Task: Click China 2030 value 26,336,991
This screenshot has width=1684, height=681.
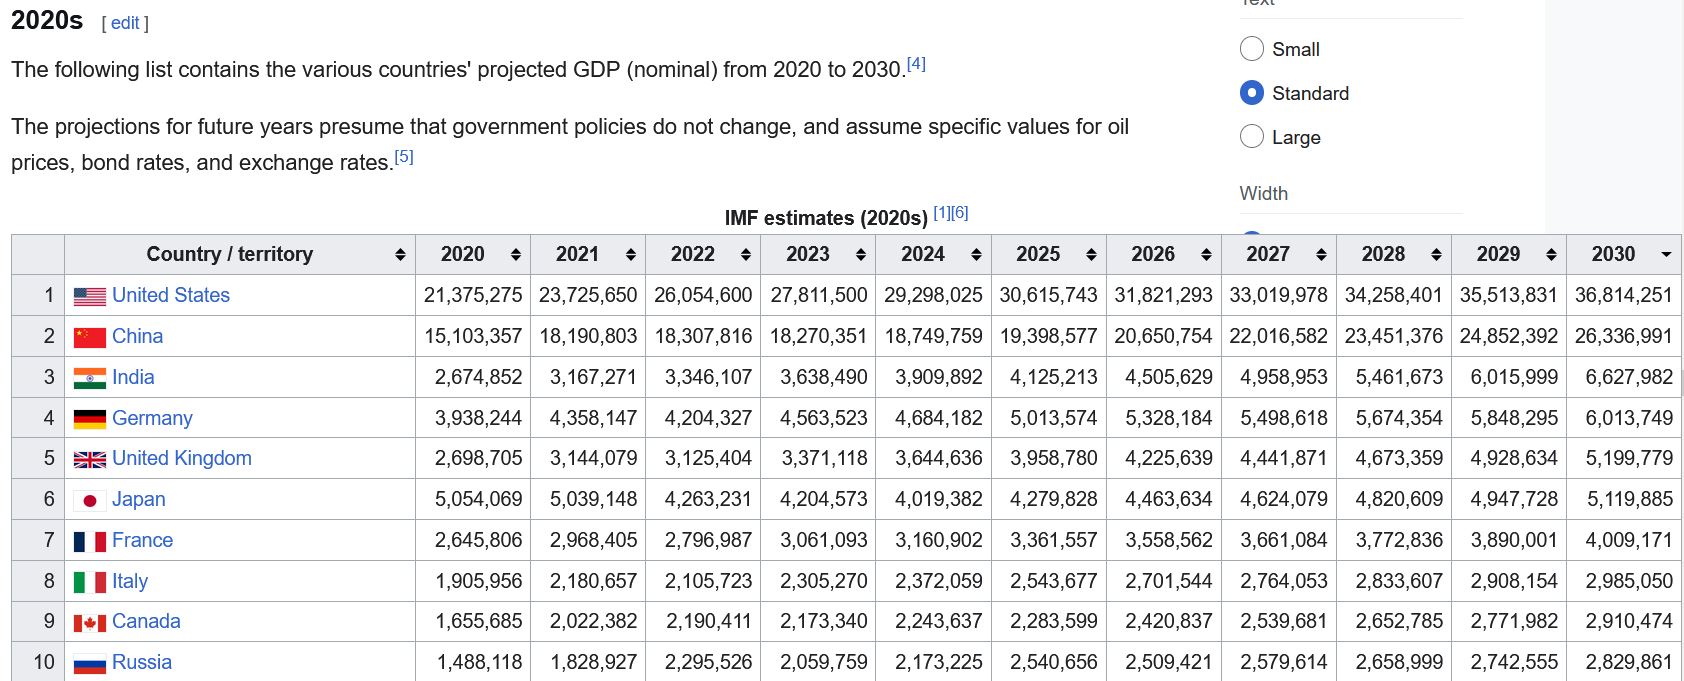Action: pos(1624,336)
